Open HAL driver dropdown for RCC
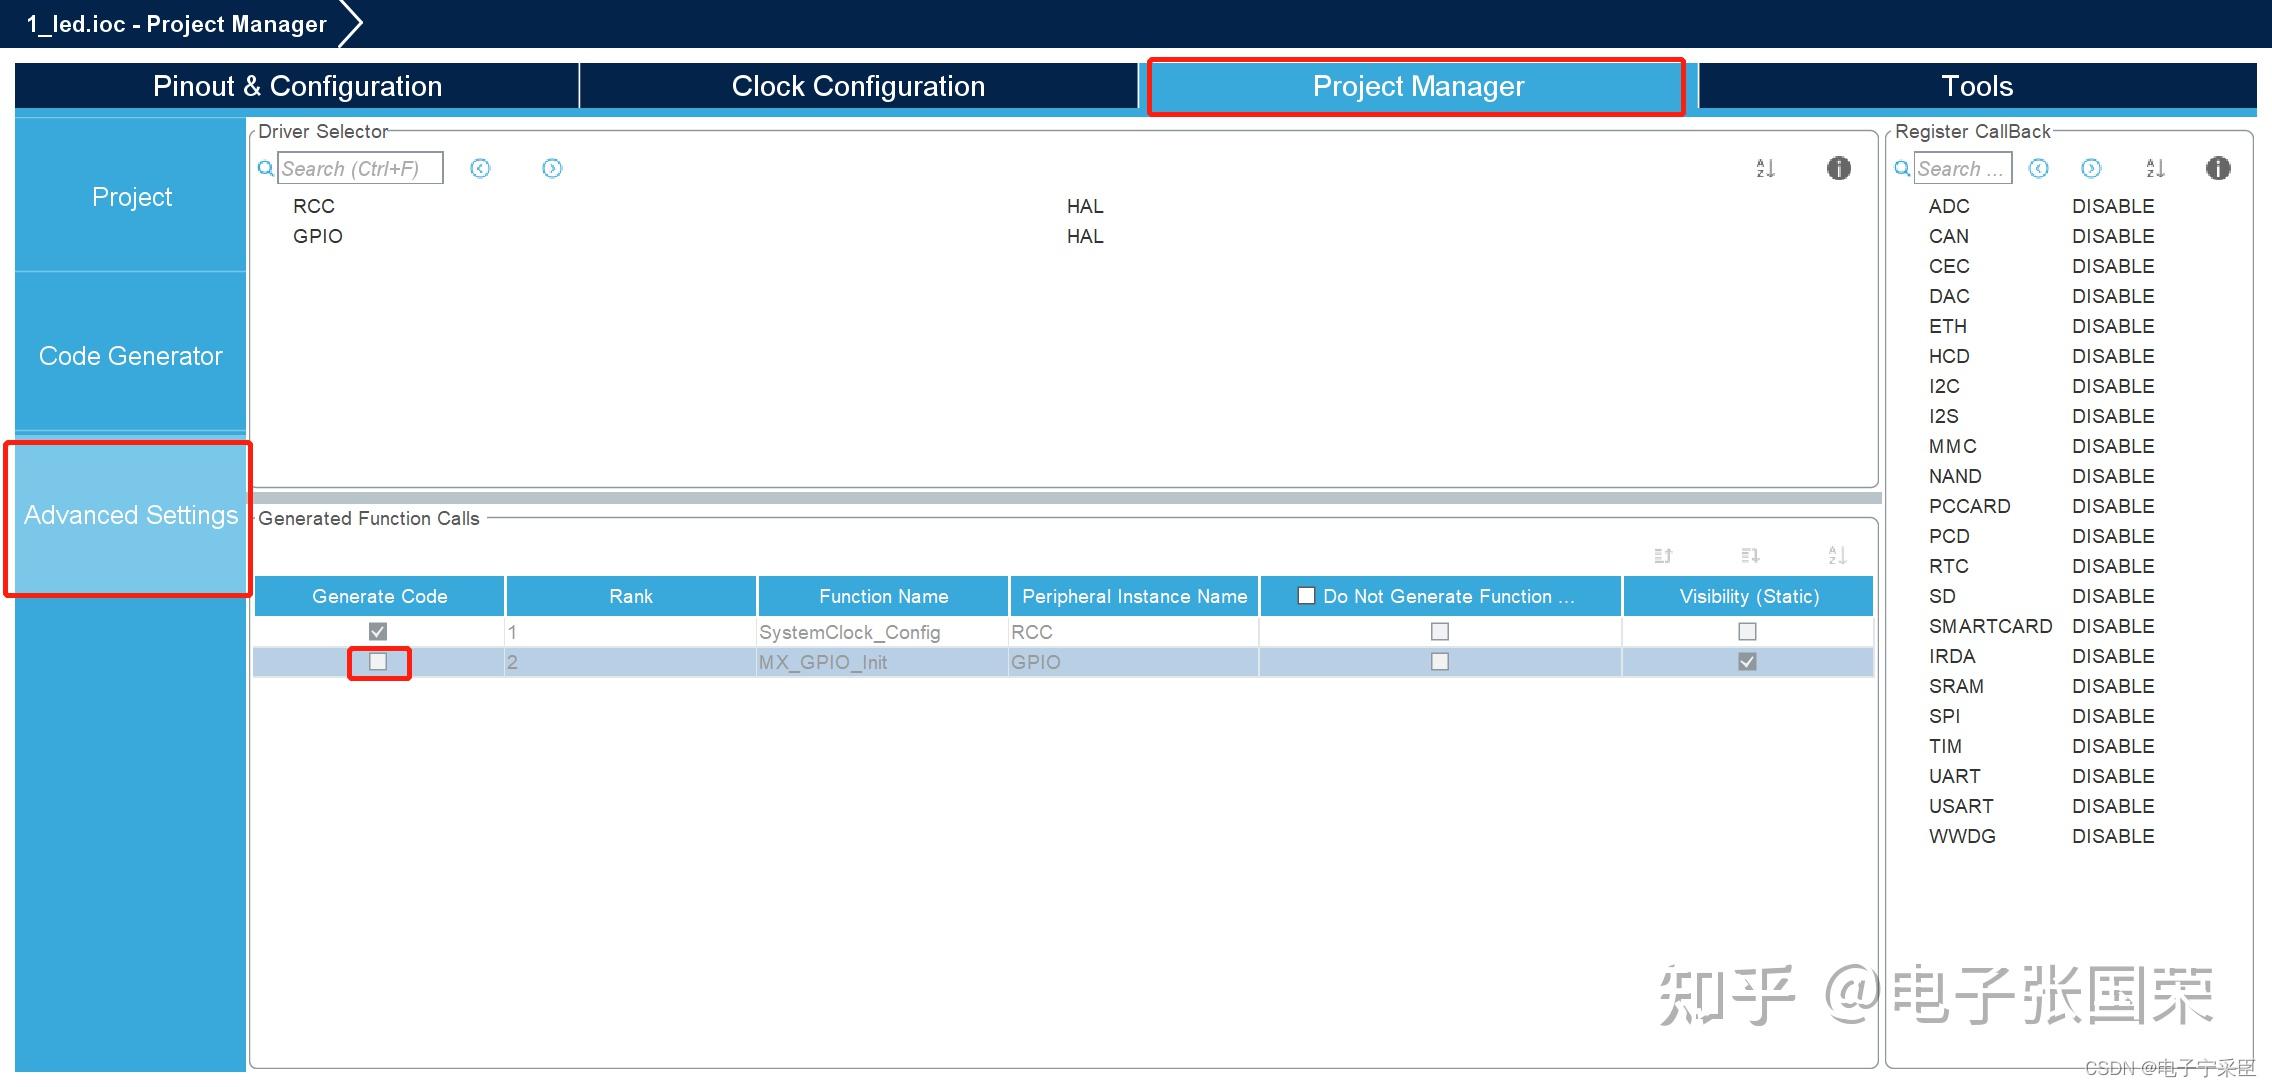The image size is (2272, 1087). 1085,206
